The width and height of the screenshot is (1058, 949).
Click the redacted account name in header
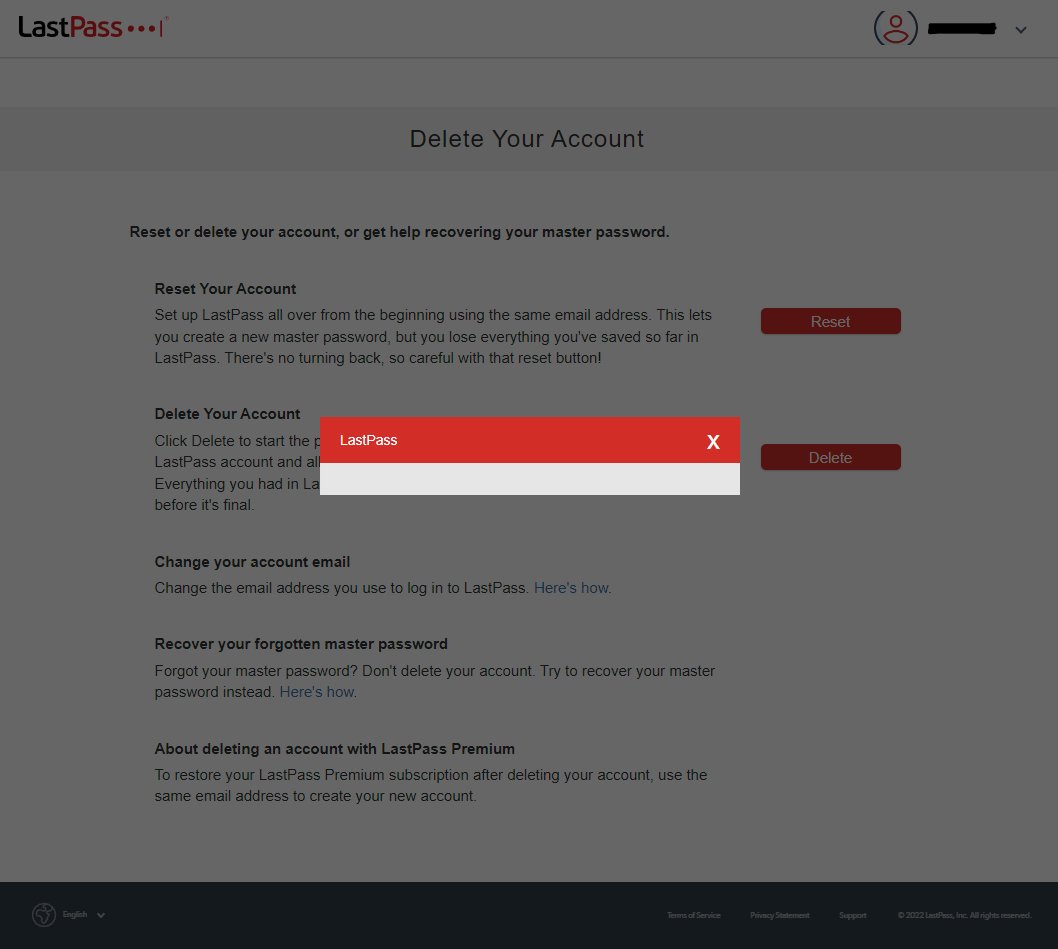coord(962,28)
